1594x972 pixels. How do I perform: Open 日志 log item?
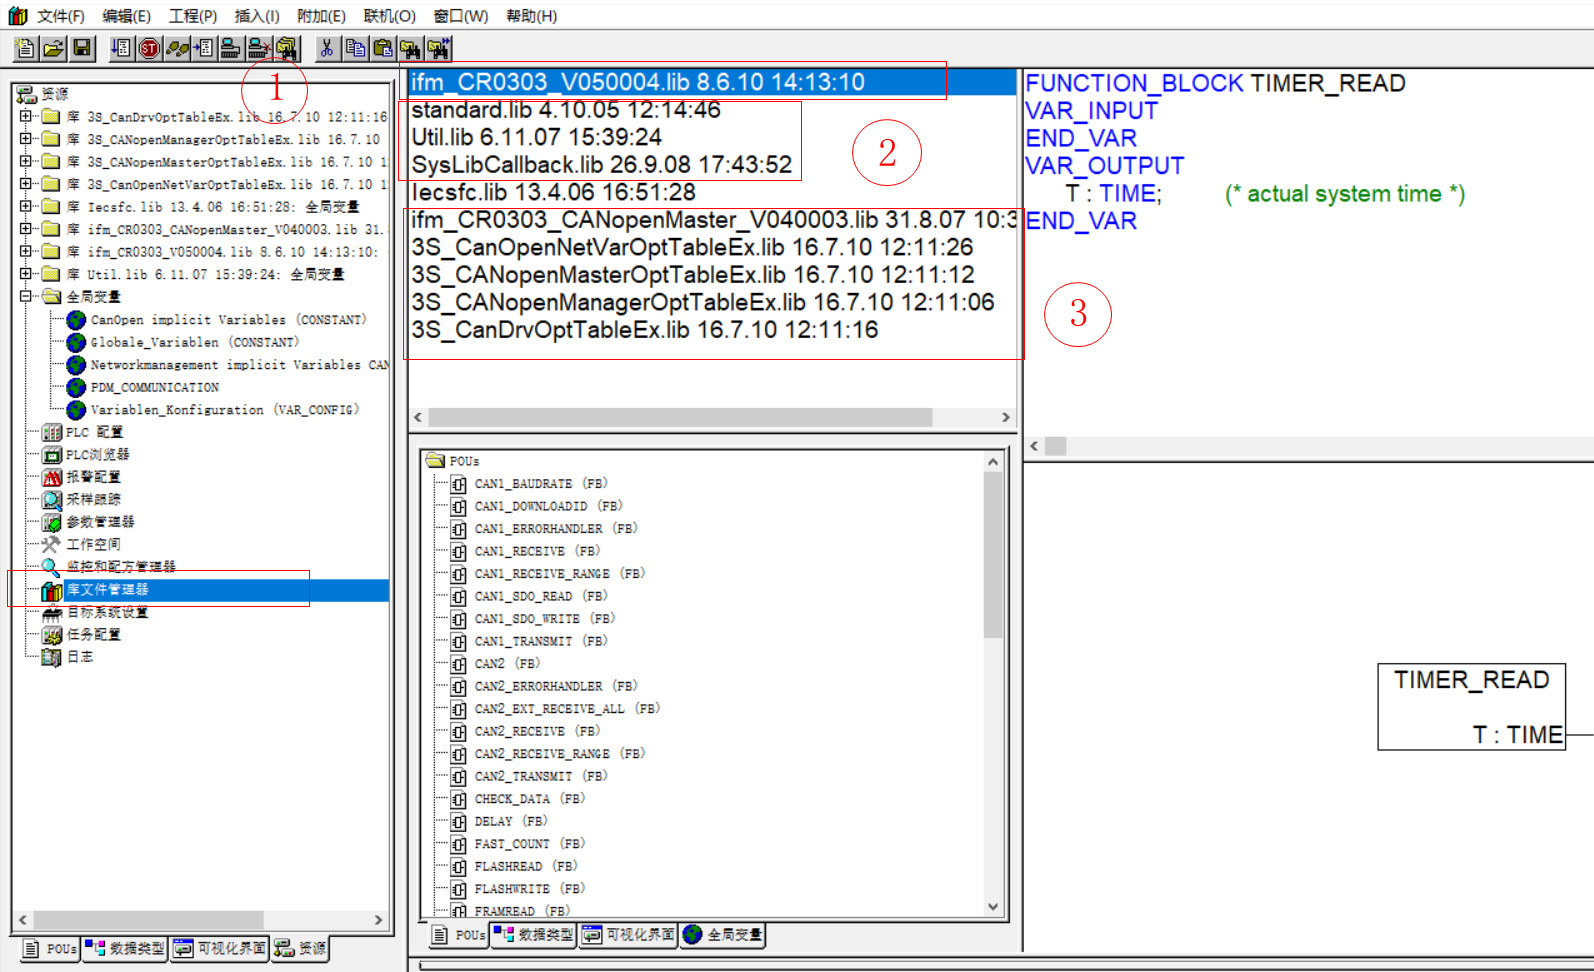80,657
